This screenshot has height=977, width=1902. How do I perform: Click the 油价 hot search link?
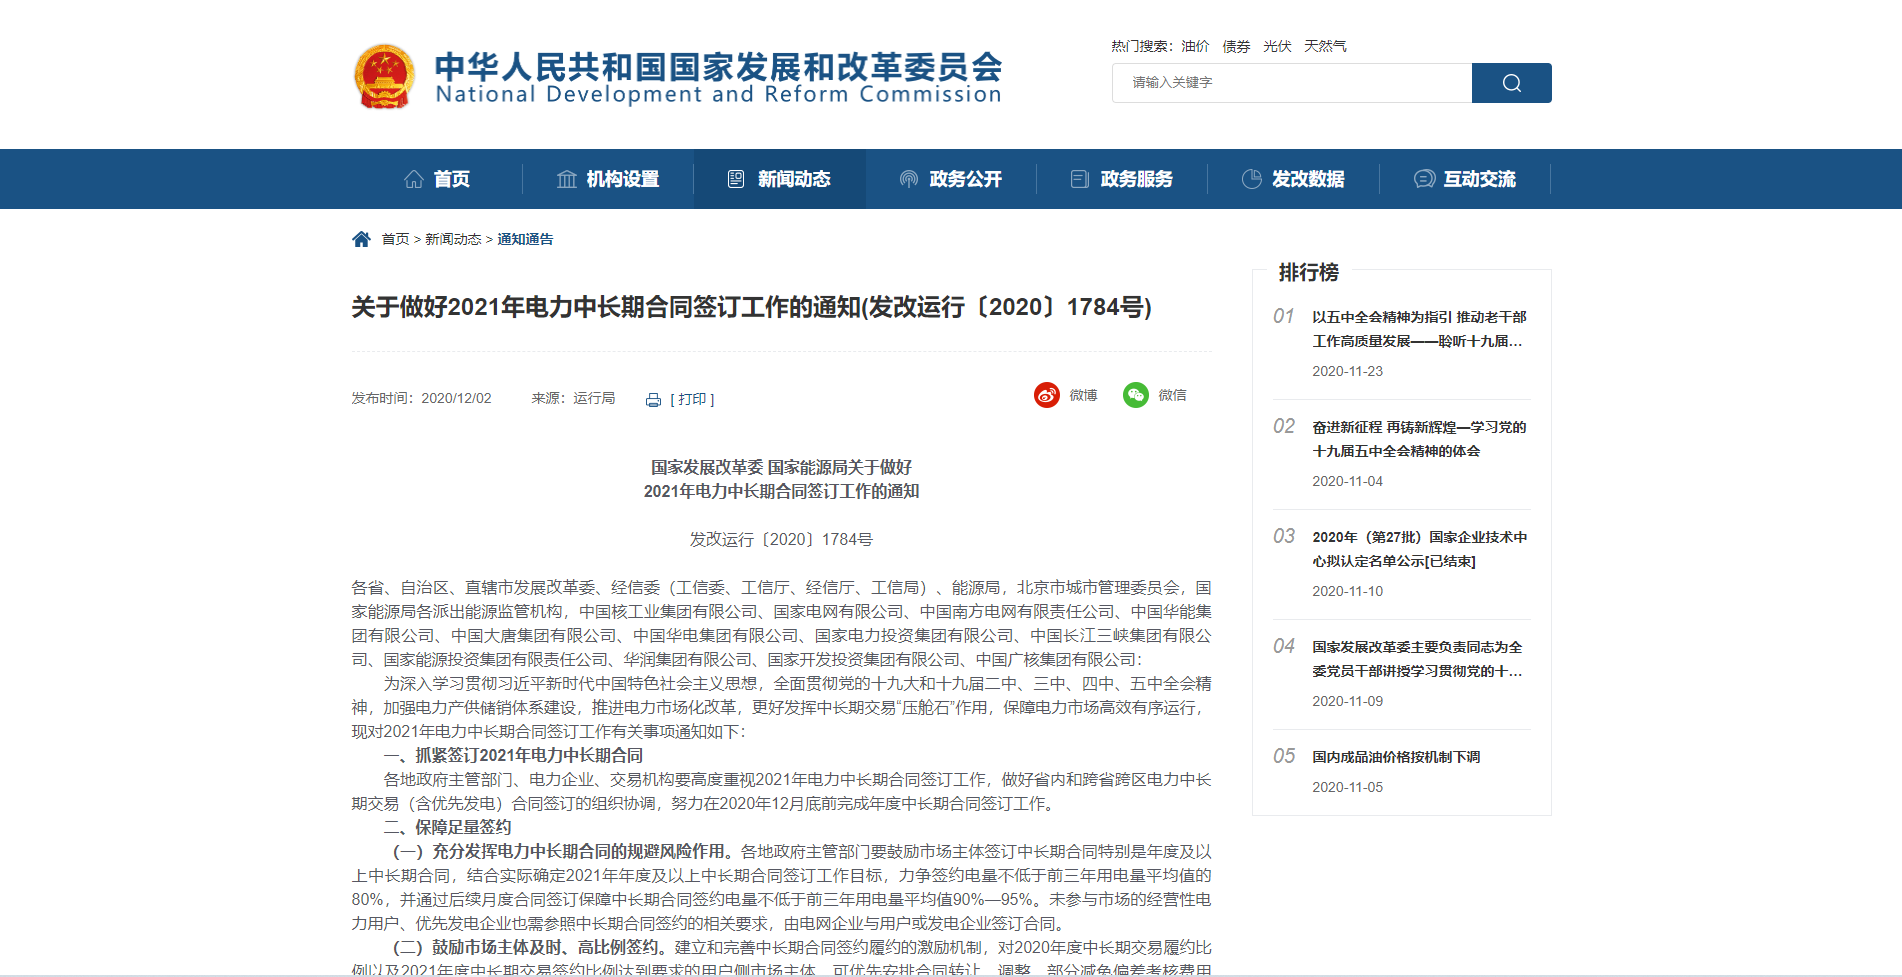pyautogui.click(x=1195, y=45)
